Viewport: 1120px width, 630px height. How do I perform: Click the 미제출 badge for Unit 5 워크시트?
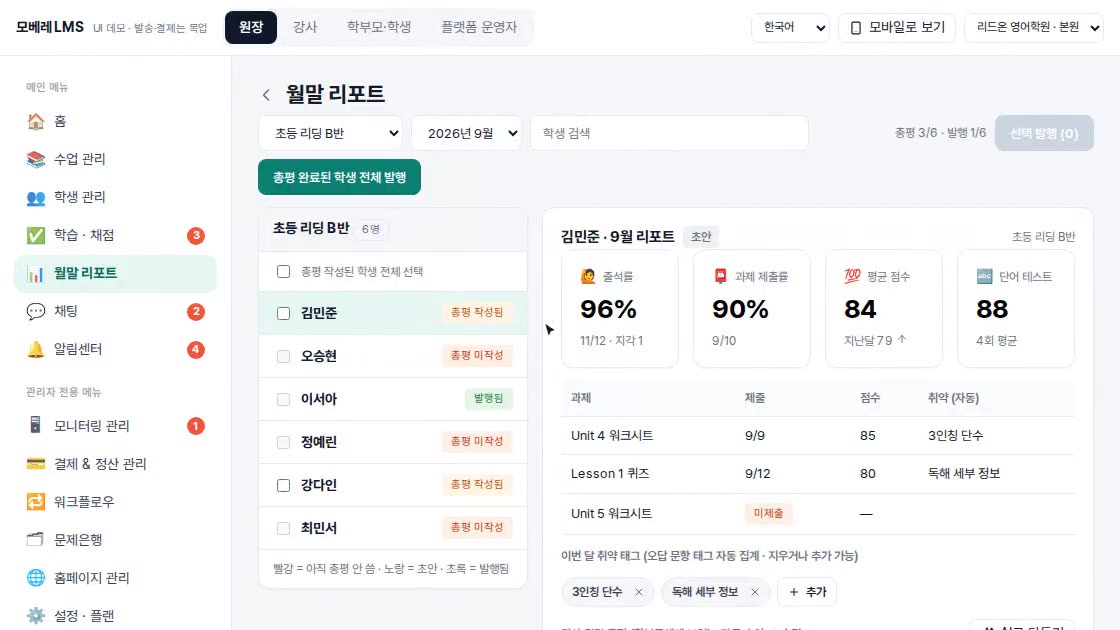click(x=768, y=514)
